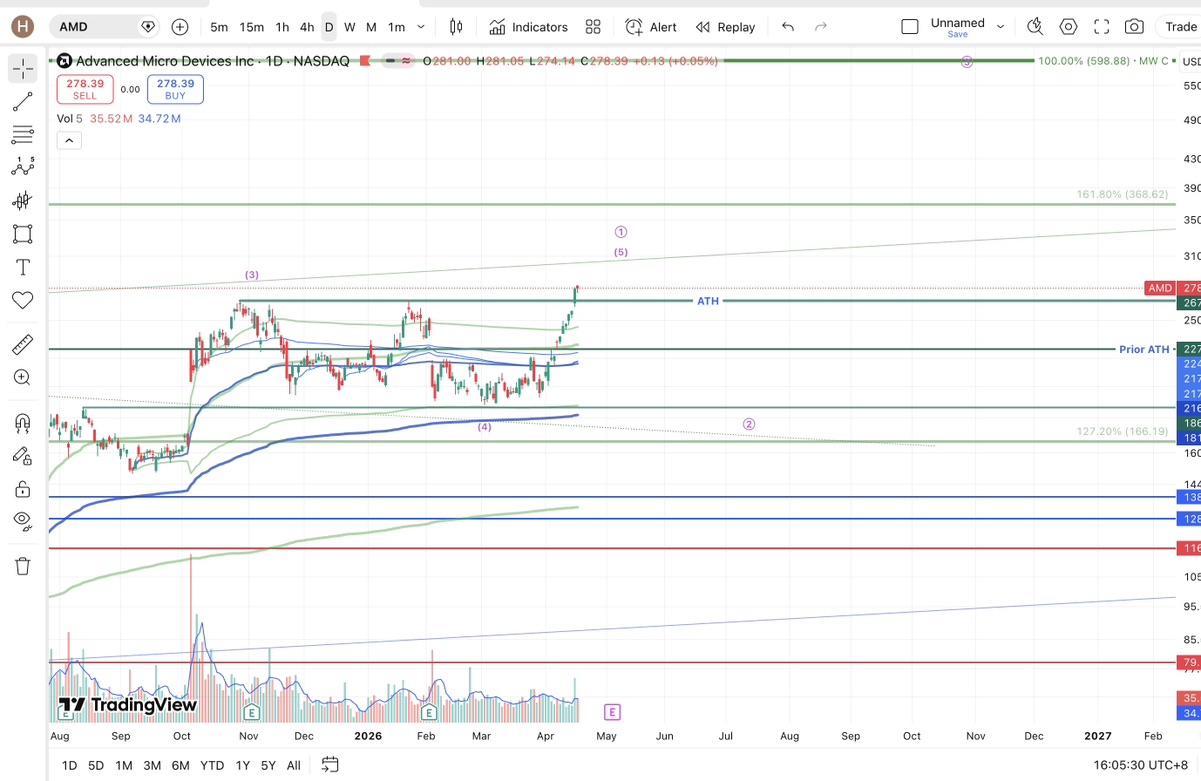Select the zoom in tool

pos(22,378)
